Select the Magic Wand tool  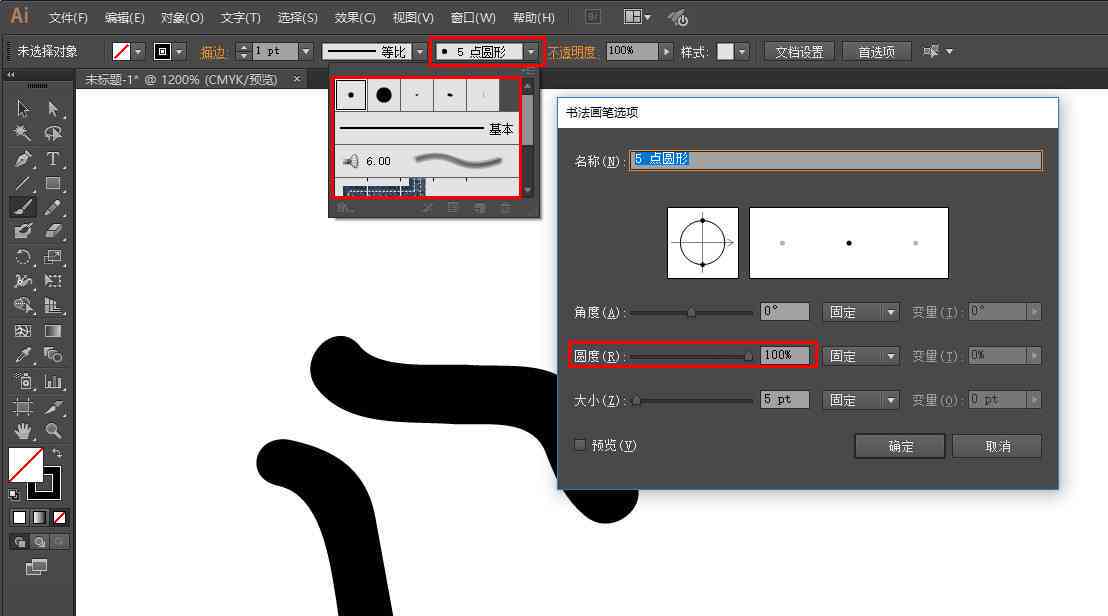point(23,134)
